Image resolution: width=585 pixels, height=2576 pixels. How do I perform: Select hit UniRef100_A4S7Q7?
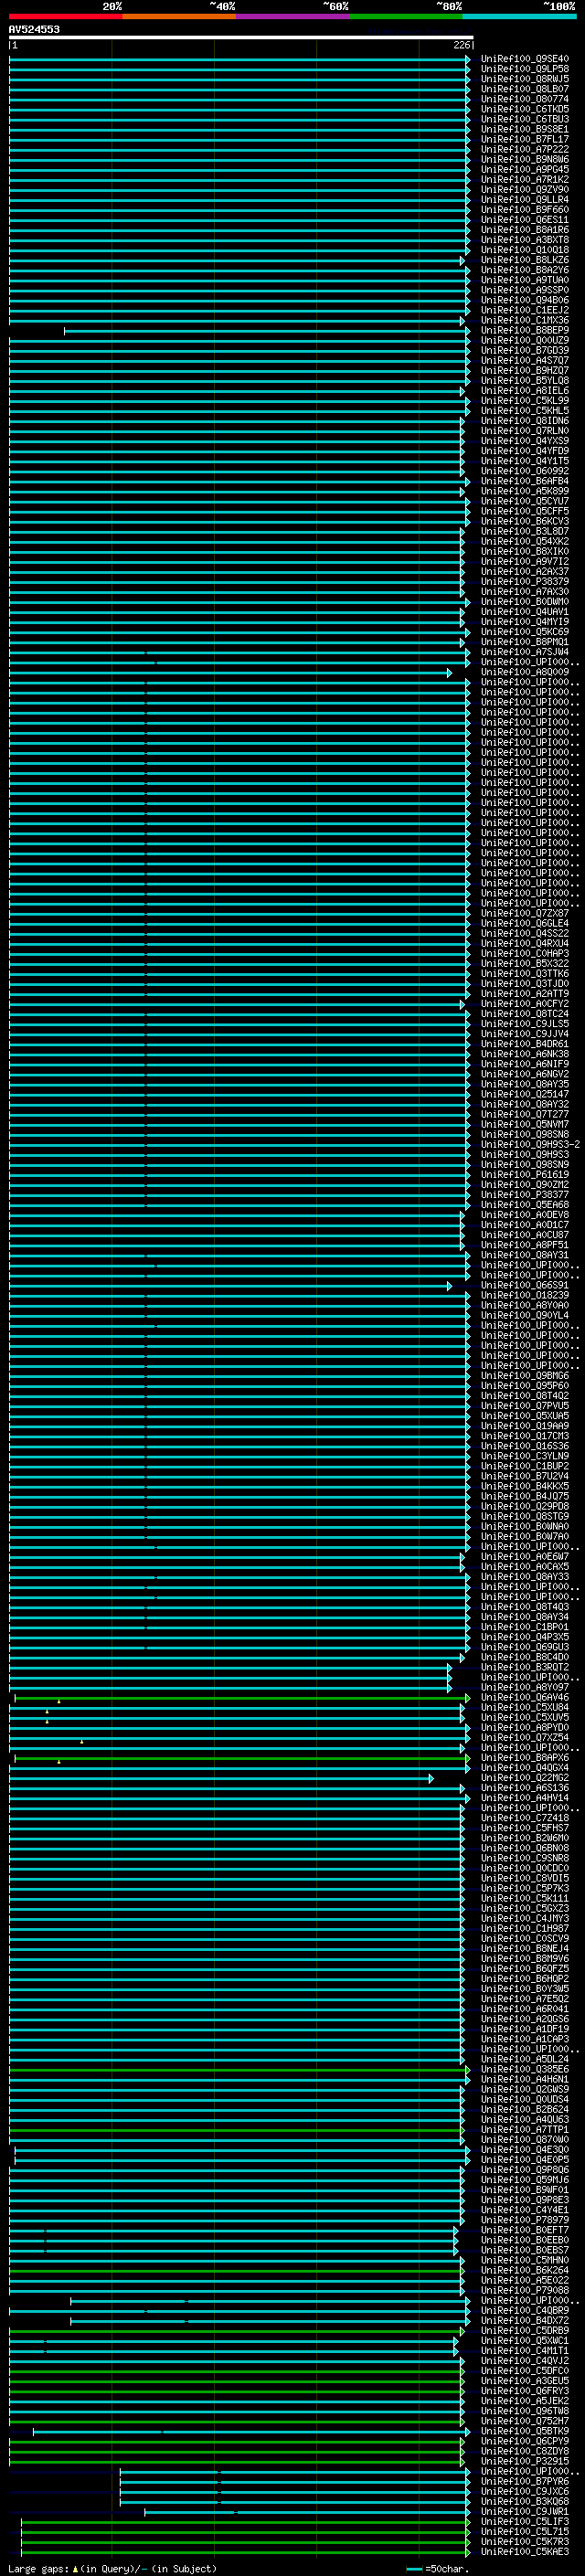click(525, 360)
